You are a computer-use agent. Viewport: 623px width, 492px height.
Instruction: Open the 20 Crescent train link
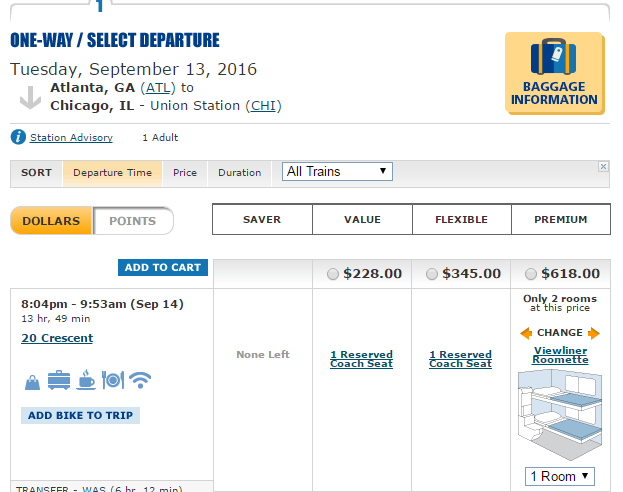(57, 339)
